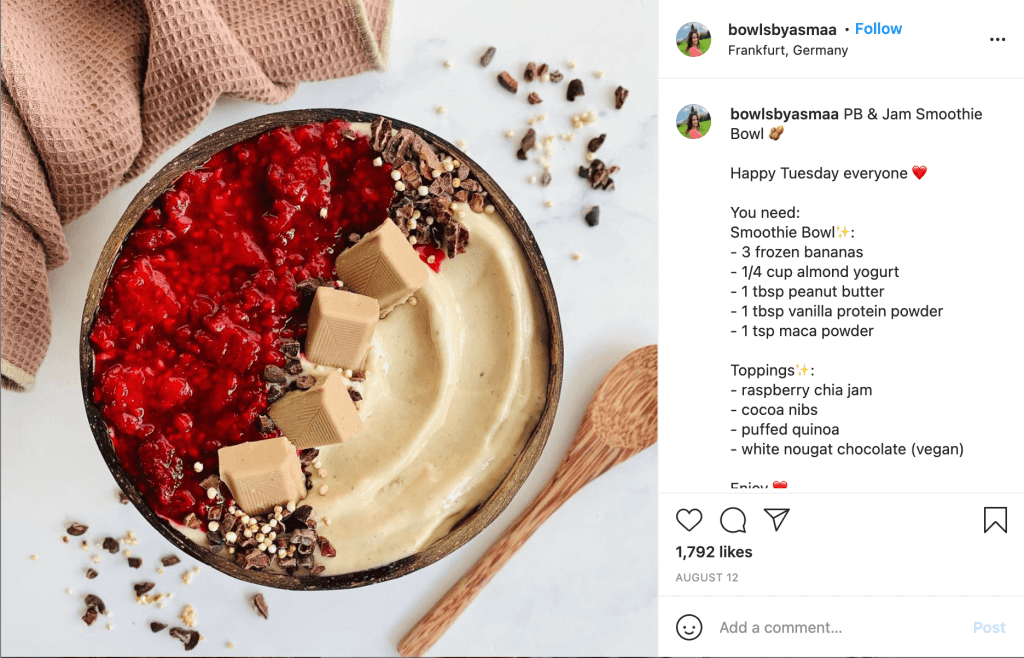Click the avatar beside the caption
Screen dimensions: 1024x658
(694, 121)
